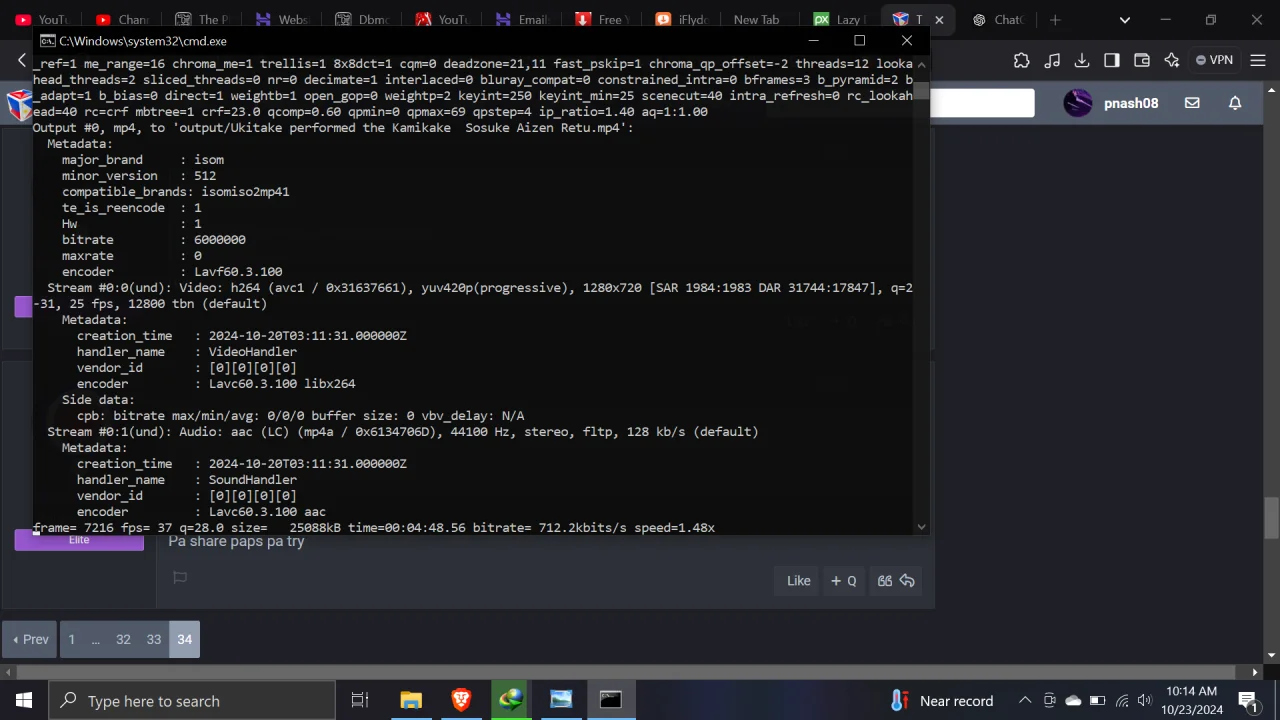This screenshot has height=720, width=1280.
Task: Switch to 'Free Y' tab
Action: click(601, 20)
